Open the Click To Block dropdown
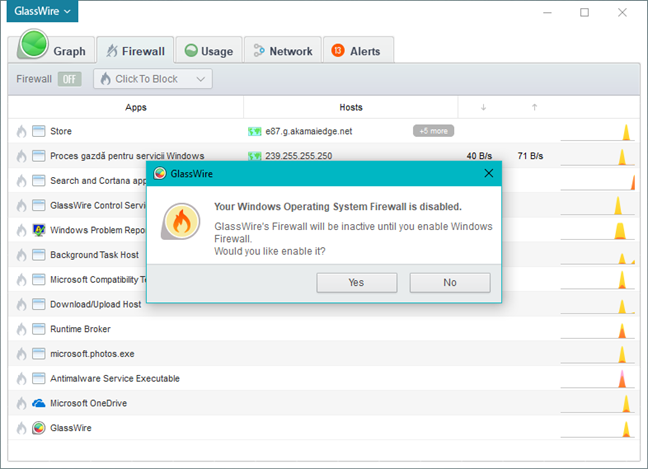648x469 pixels. click(x=153, y=79)
